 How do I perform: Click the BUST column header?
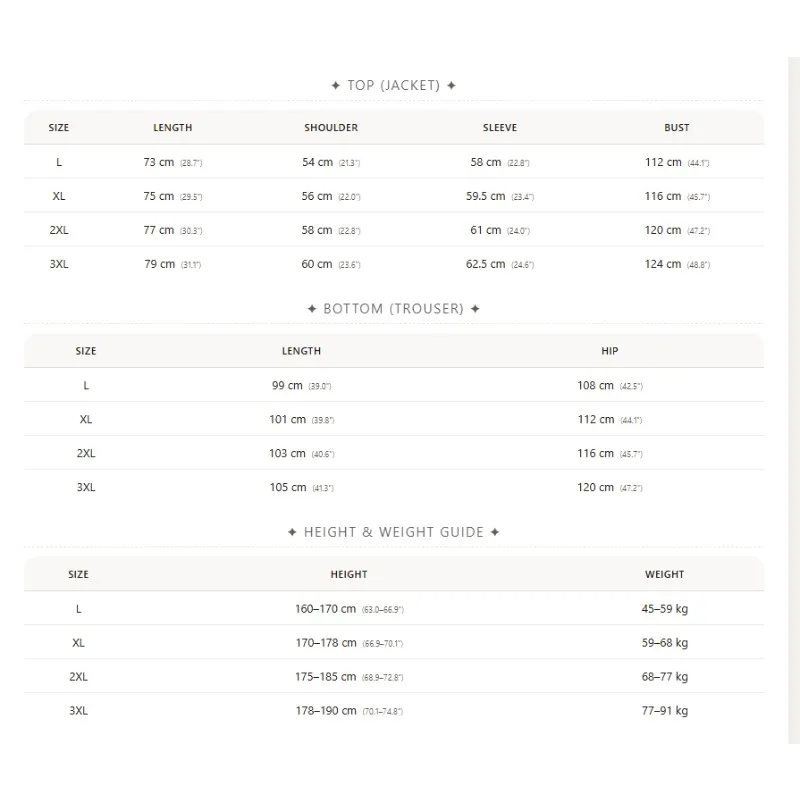[x=677, y=128]
